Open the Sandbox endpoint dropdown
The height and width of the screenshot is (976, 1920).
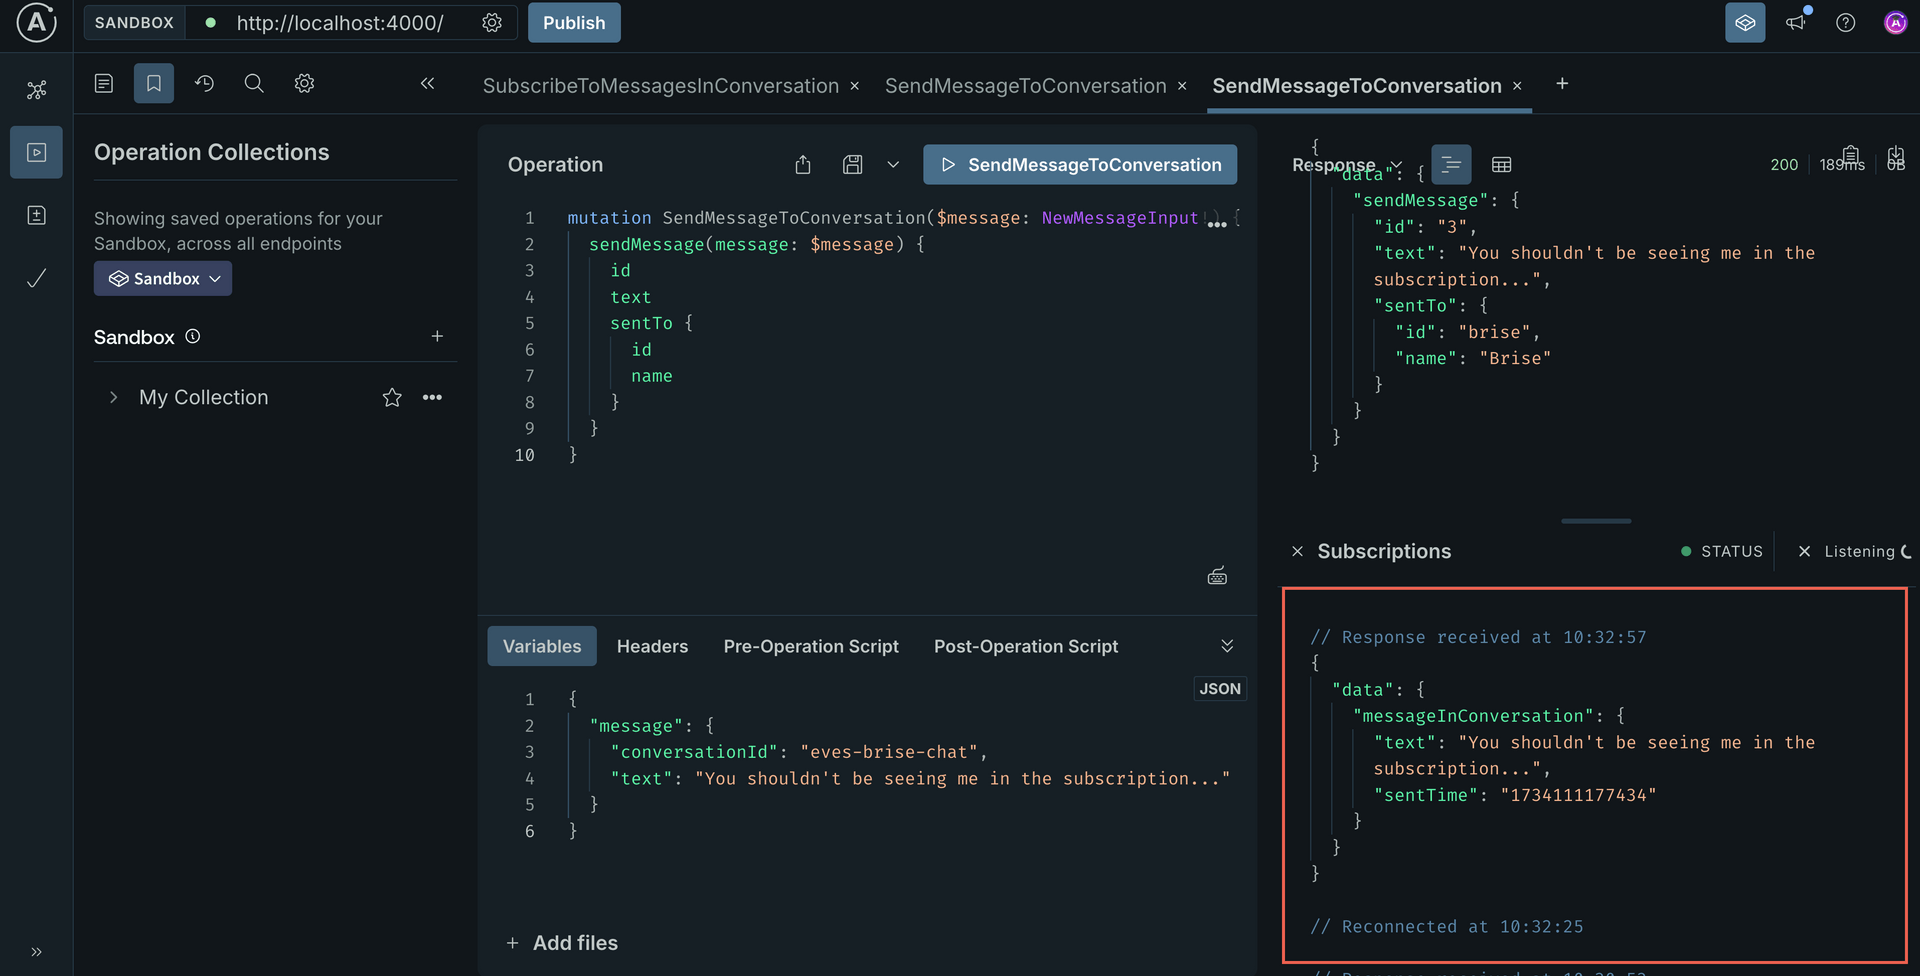tap(162, 278)
